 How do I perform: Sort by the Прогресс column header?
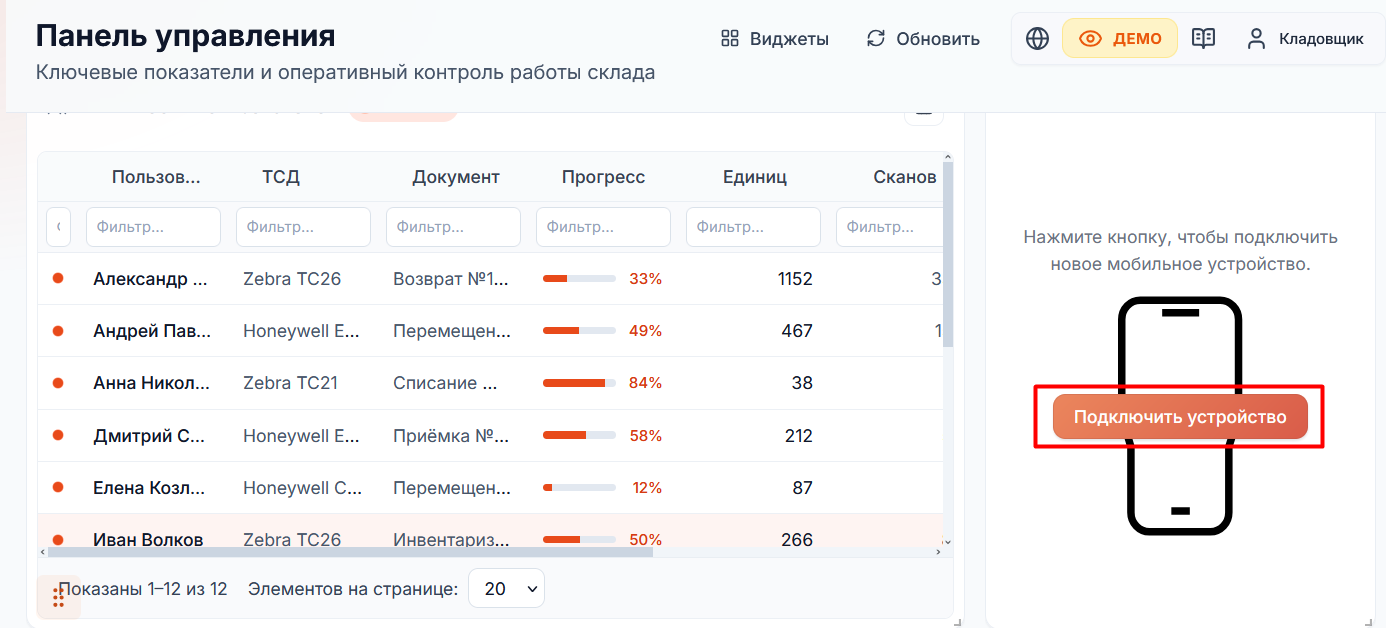point(603,177)
